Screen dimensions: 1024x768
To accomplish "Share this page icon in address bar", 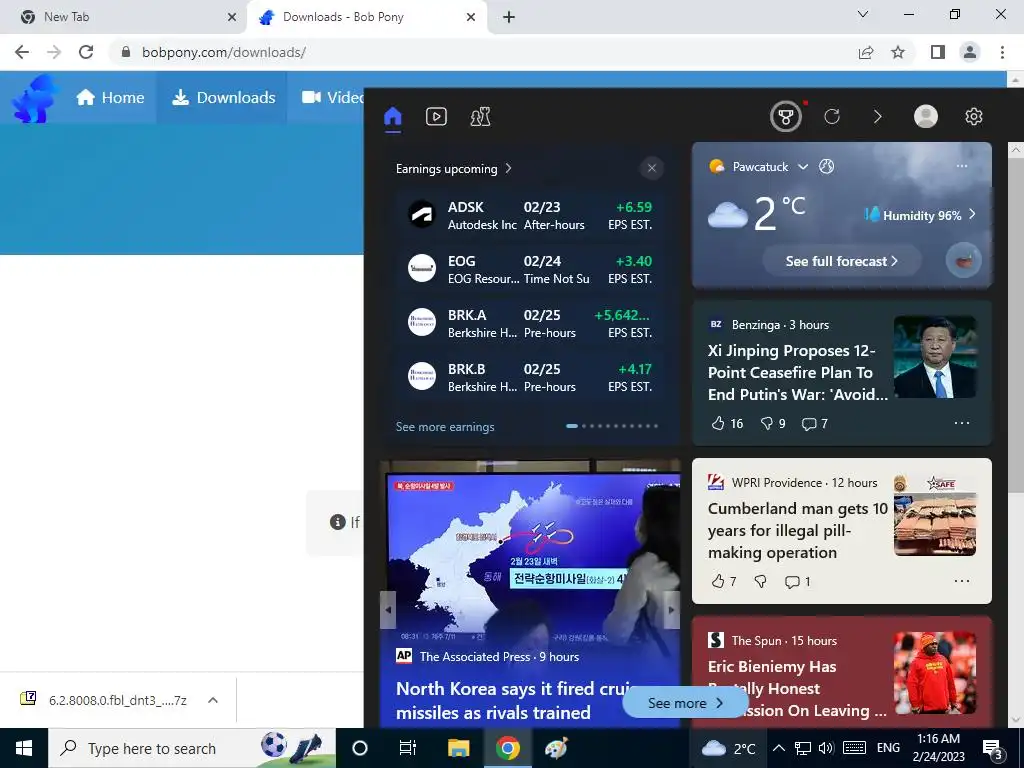I will click(866, 52).
